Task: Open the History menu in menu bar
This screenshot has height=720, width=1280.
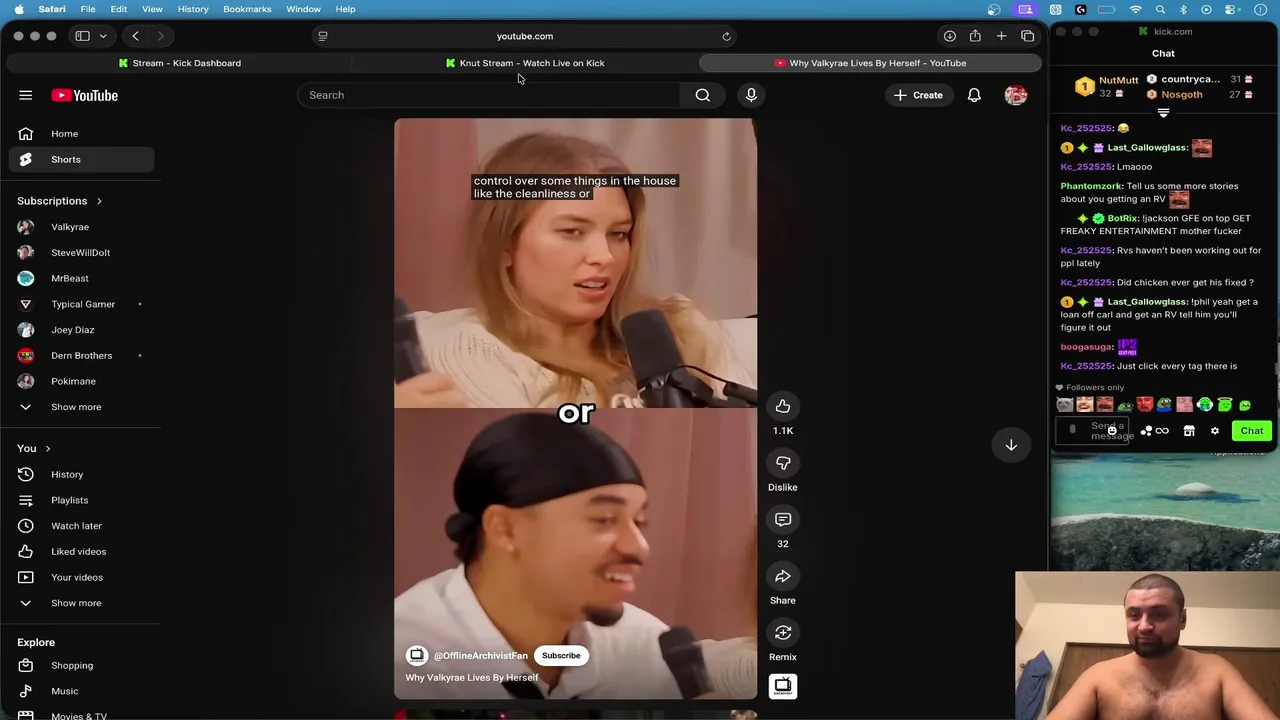Action: pyautogui.click(x=193, y=9)
